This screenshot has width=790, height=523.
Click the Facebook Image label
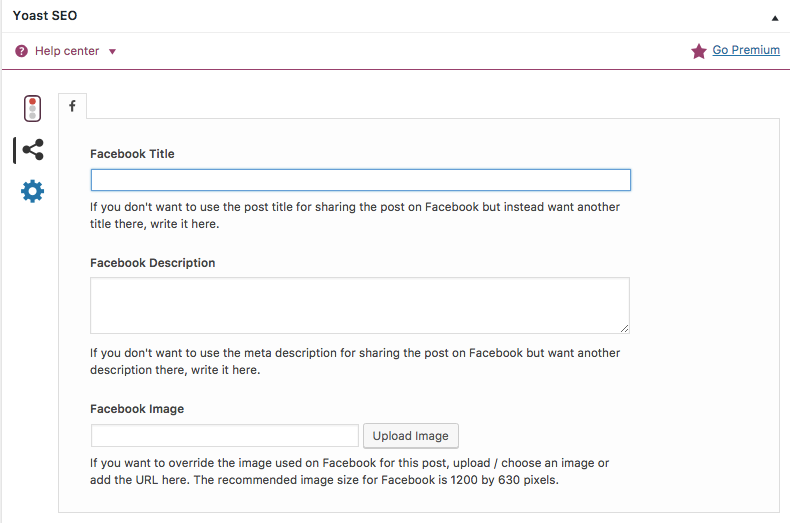137,409
